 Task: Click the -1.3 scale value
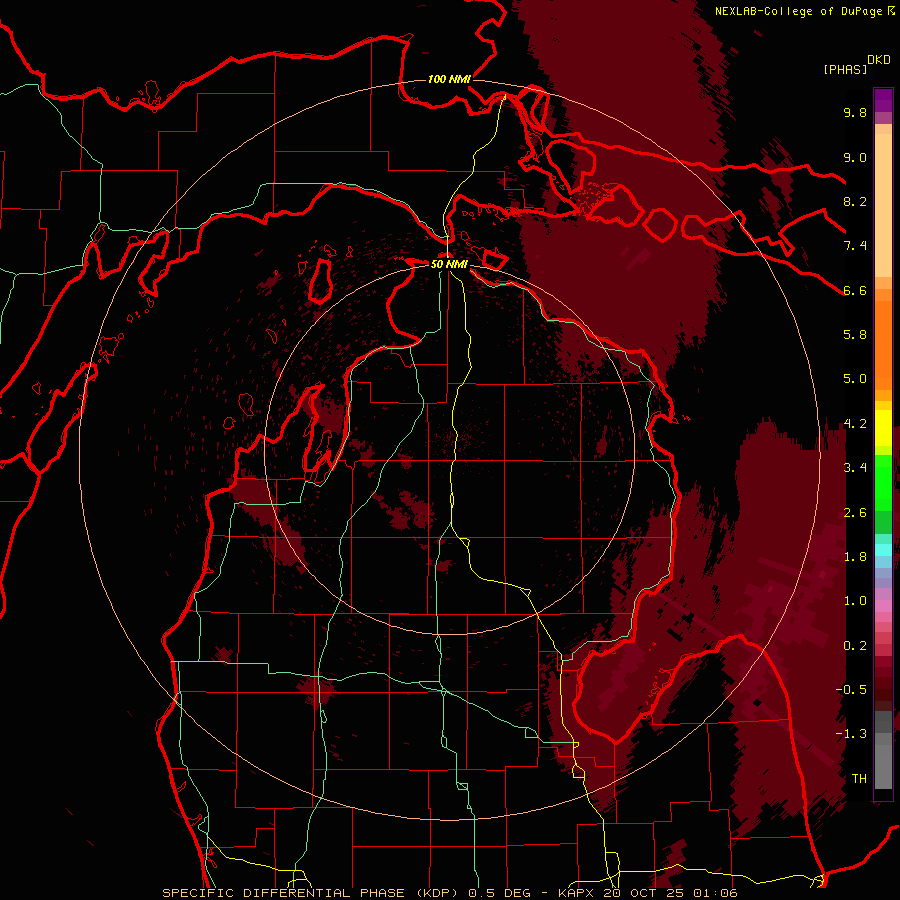click(851, 734)
